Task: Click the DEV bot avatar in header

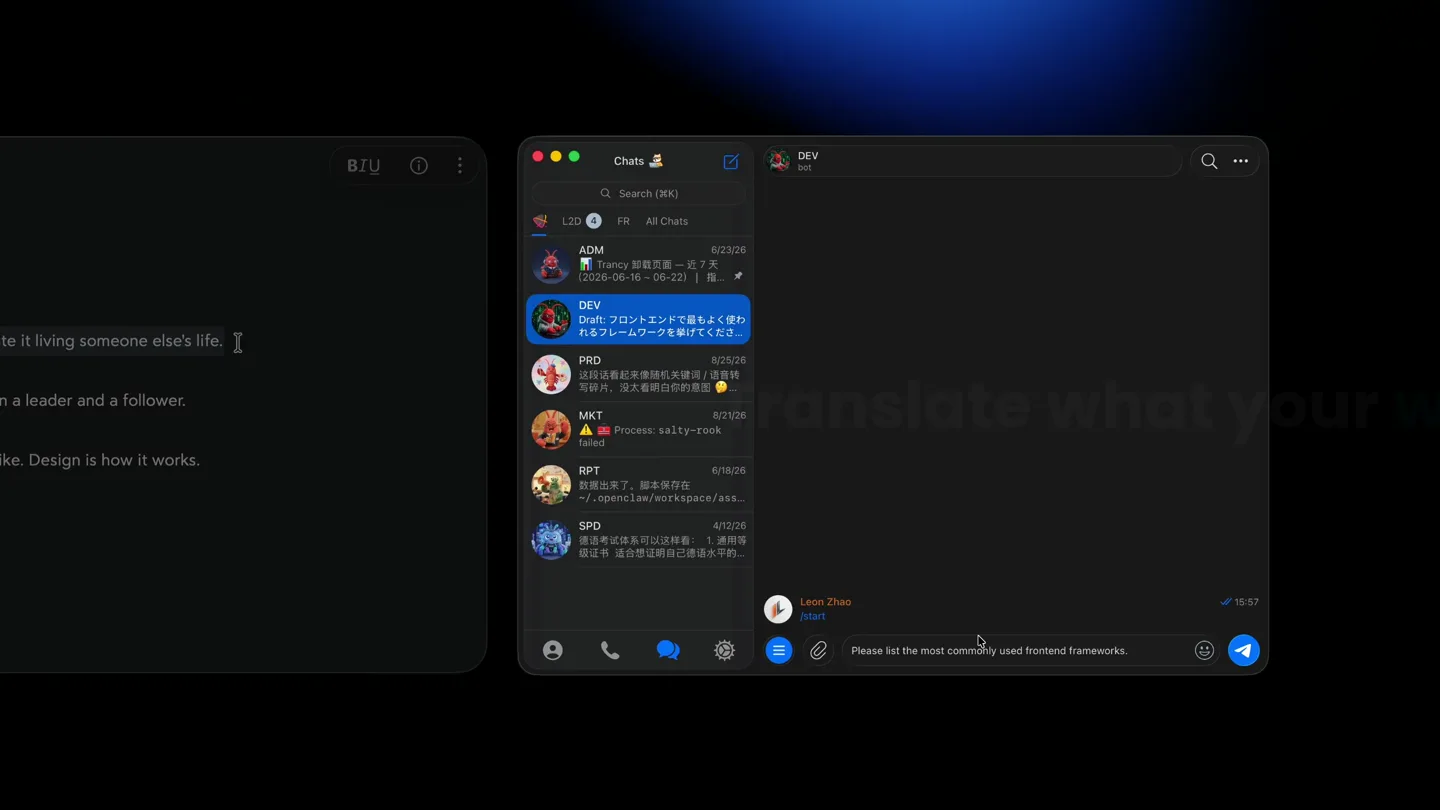Action: (x=779, y=161)
